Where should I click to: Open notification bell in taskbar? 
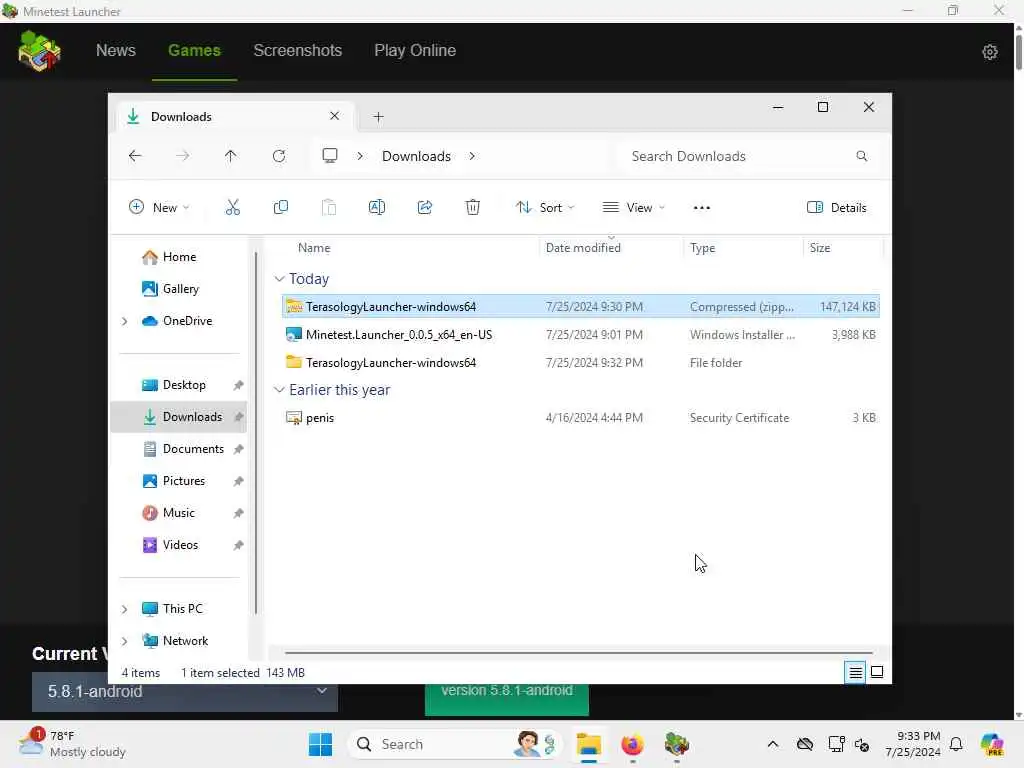[956, 744]
